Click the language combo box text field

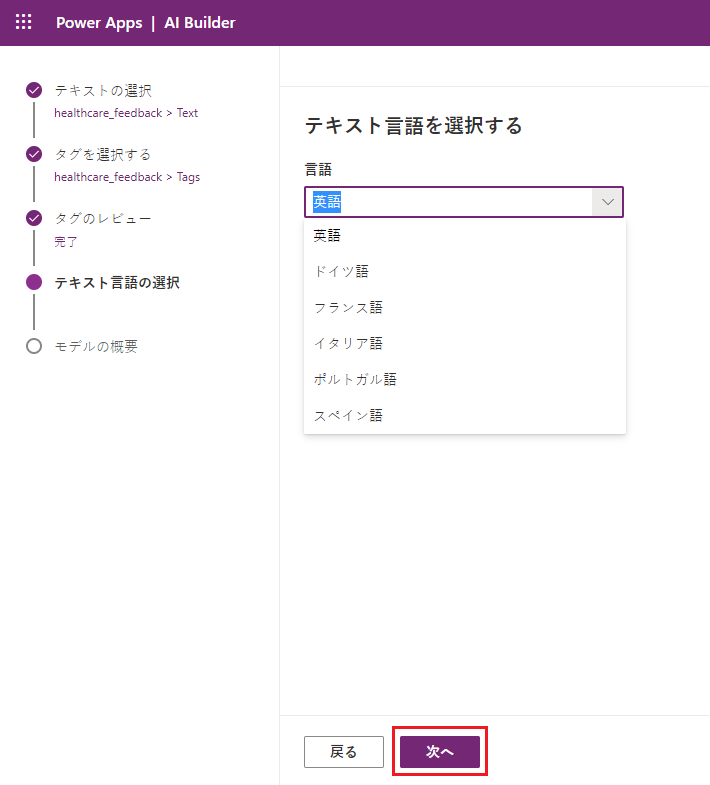(450, 202)
